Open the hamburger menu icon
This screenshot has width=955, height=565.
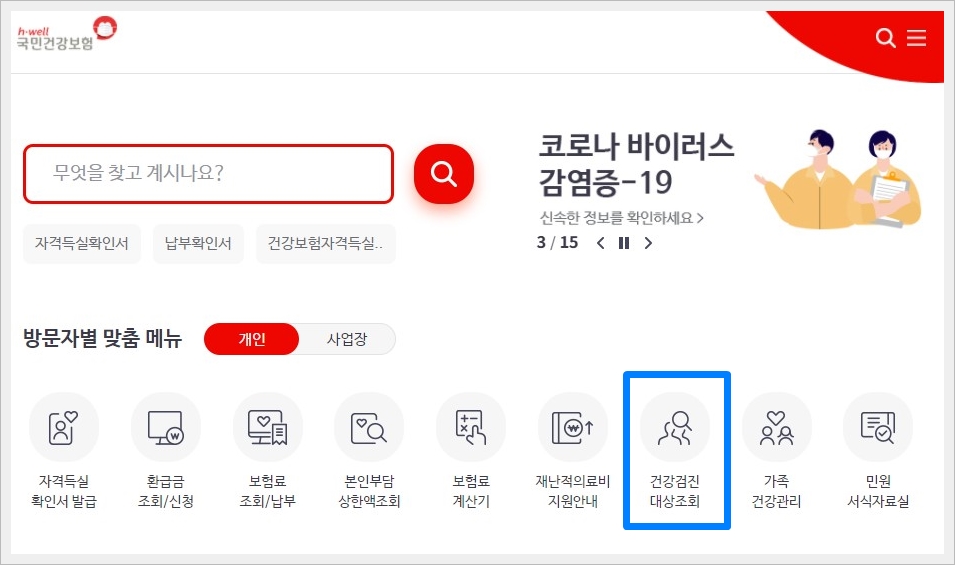916,38
